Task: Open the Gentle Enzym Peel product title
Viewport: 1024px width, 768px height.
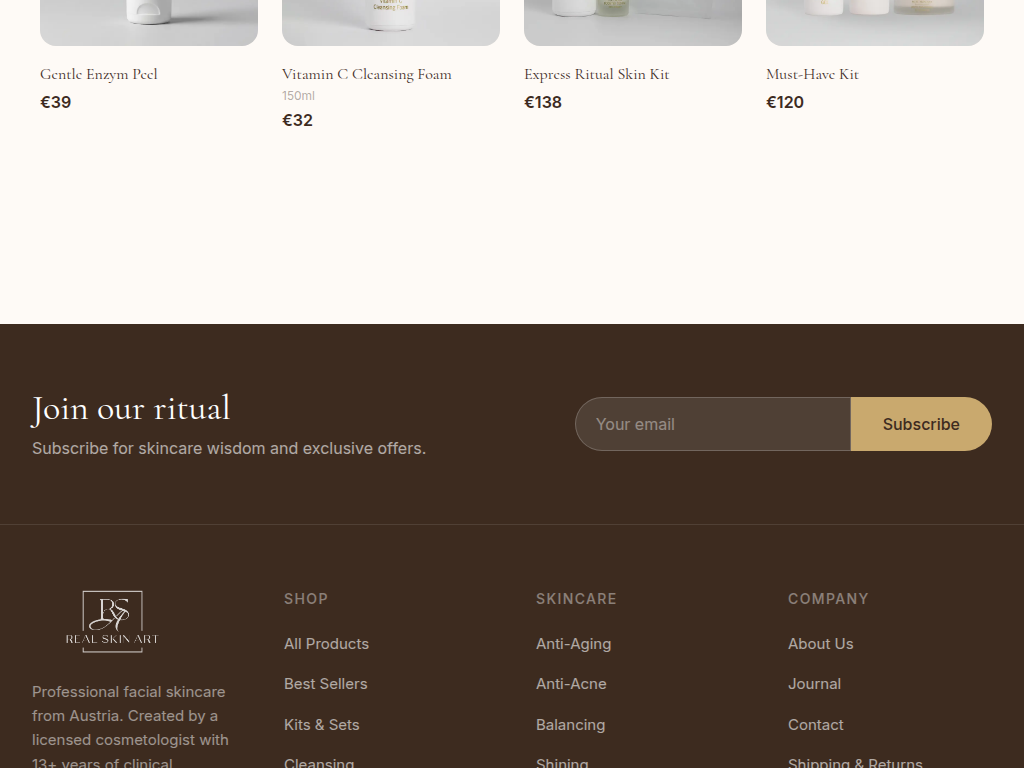Action: point(99,74)
